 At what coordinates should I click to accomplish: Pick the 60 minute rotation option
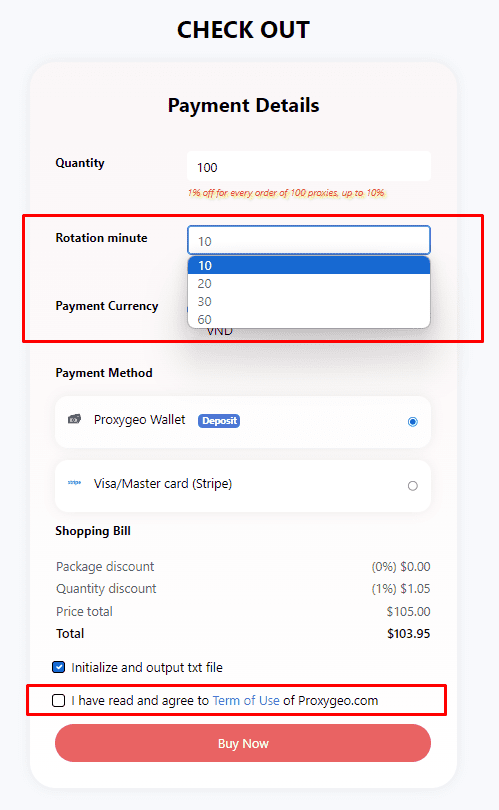point(309,319)
